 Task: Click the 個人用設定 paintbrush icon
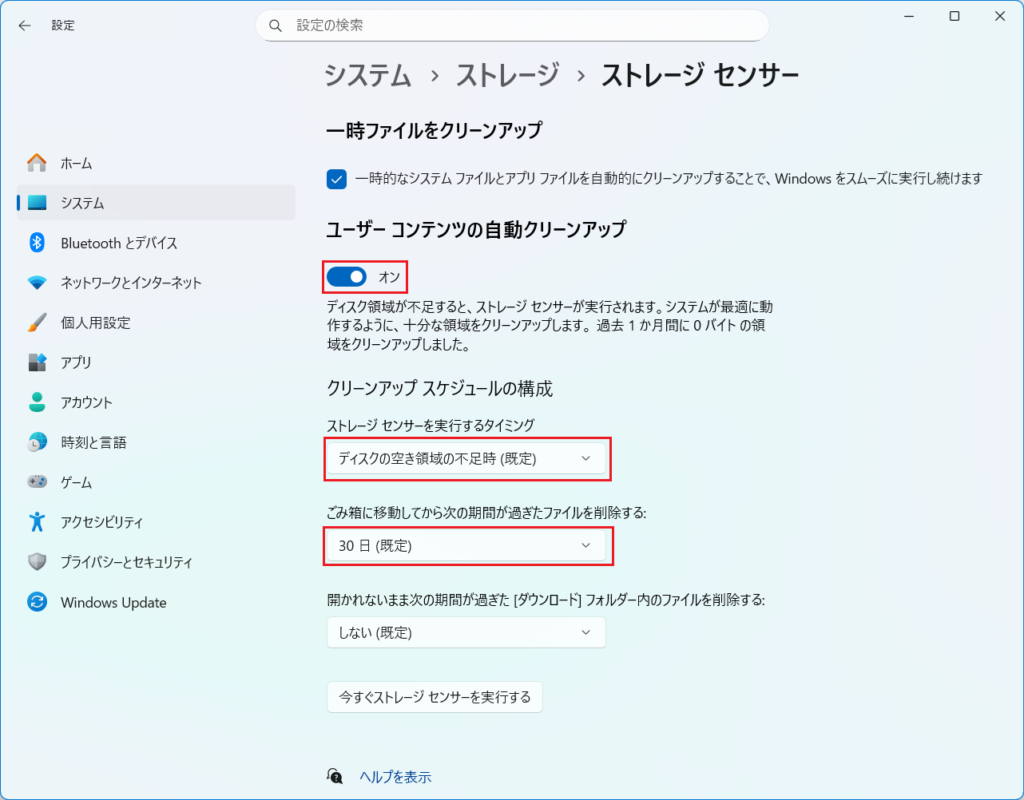click(x=37, y=323)
